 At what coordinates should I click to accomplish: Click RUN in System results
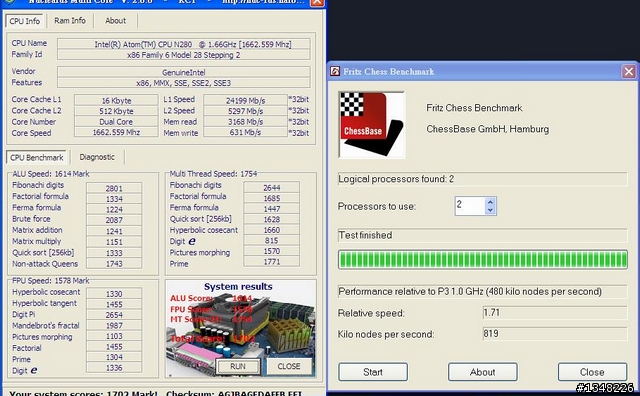click(x=238, y=366)
